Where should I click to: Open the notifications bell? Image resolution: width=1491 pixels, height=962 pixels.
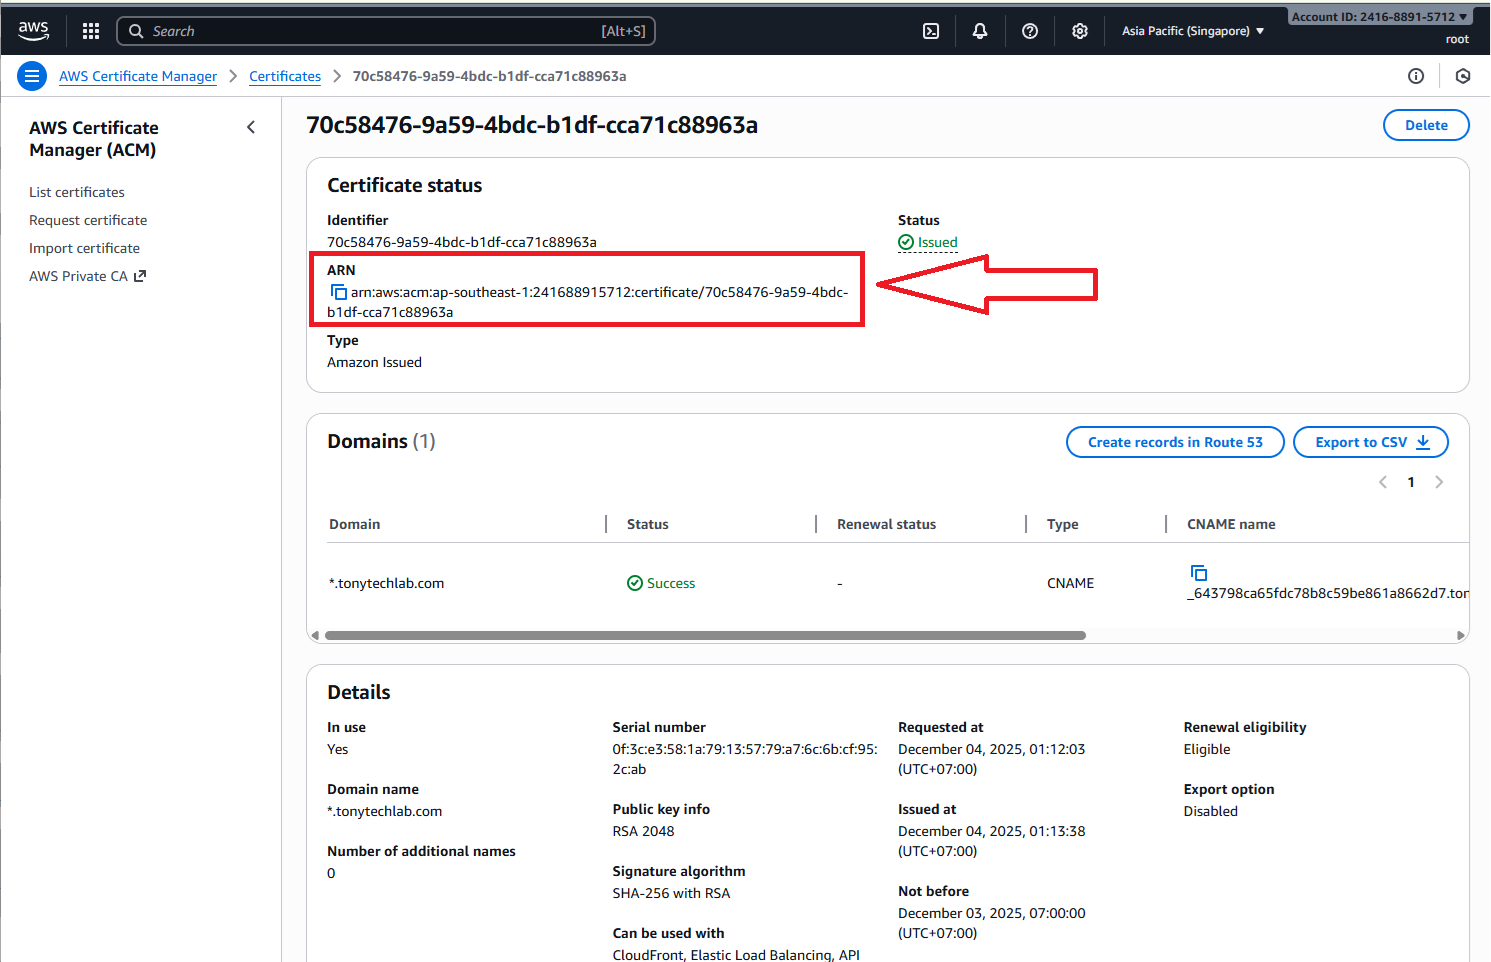pyautogui.click(x=980, y=31)
